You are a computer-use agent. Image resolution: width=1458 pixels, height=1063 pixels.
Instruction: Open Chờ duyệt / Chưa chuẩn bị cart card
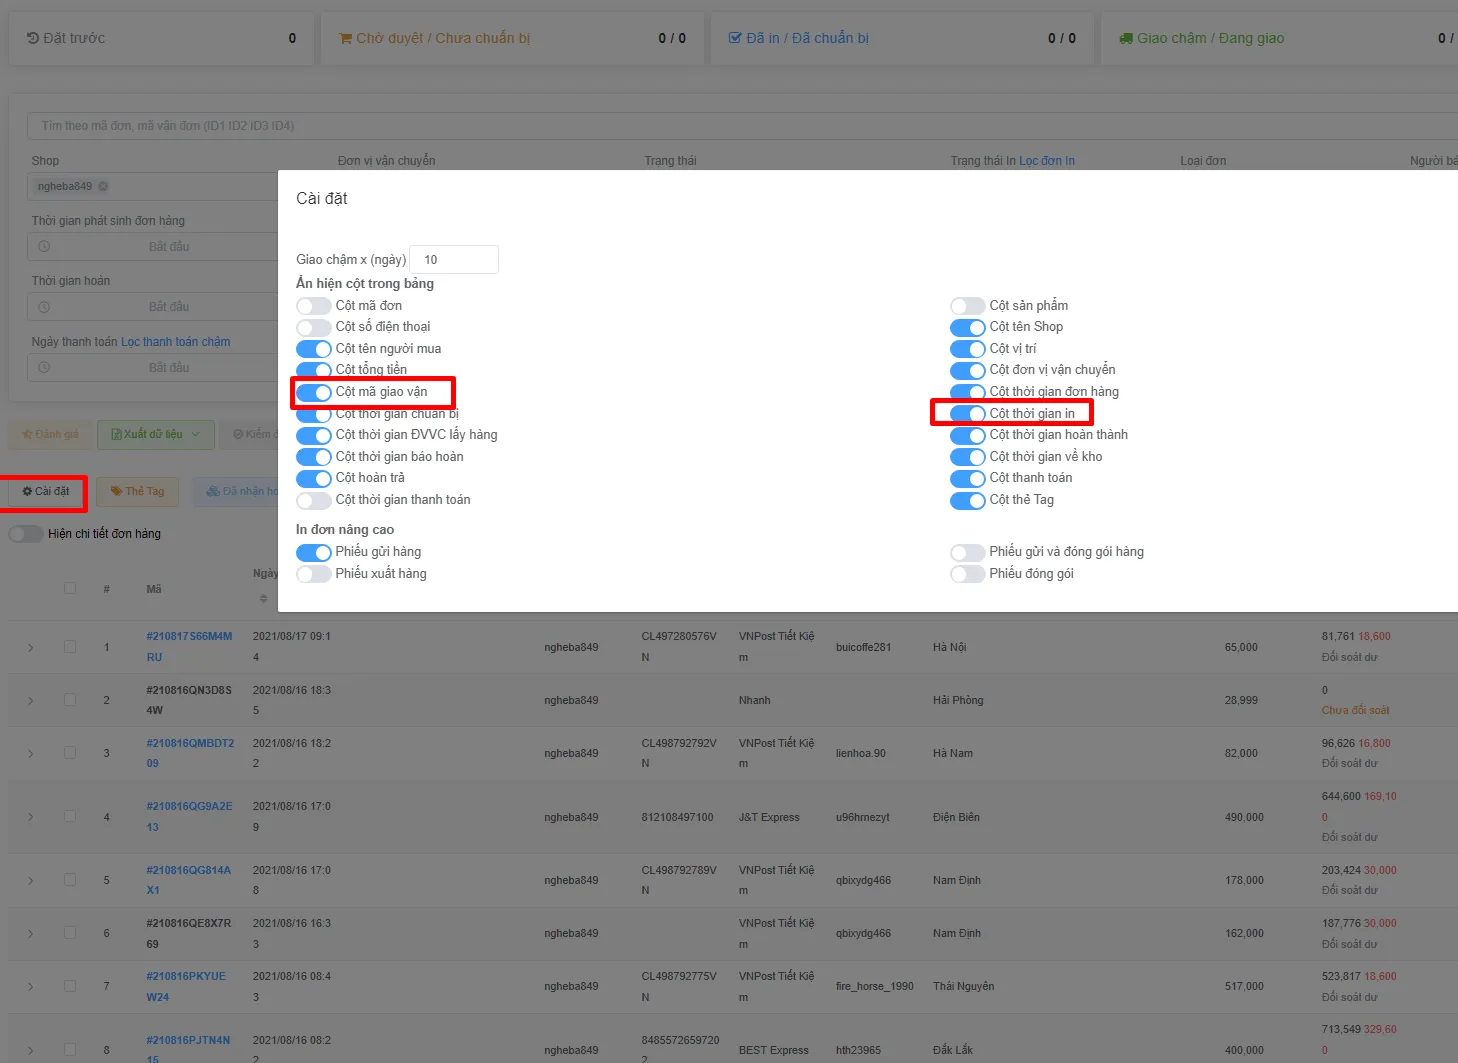[512, 38]
